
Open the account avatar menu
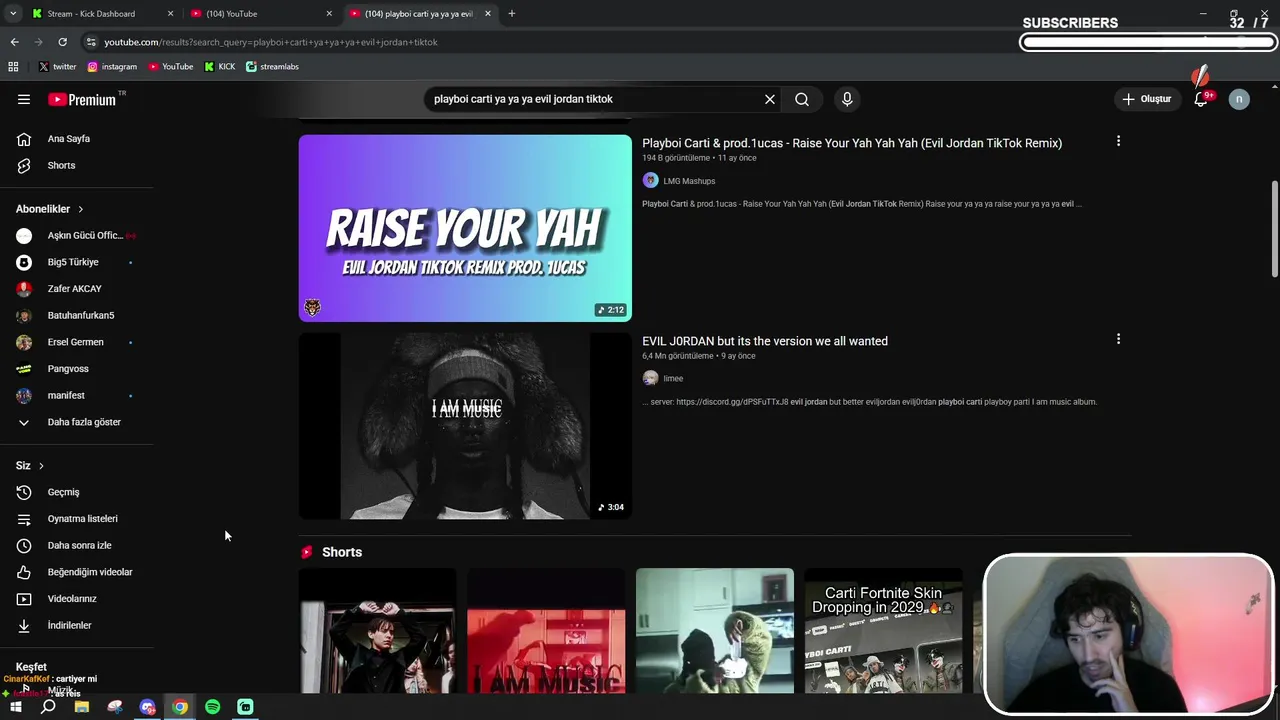[x=1239, y=99]
